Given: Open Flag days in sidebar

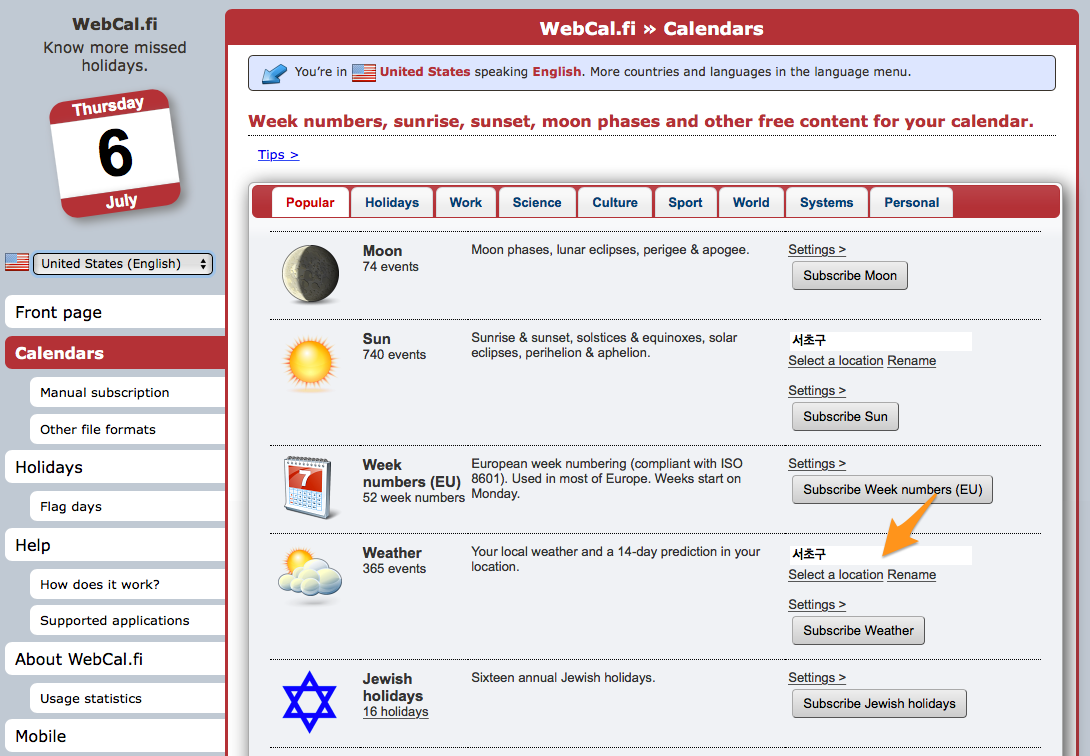Looking at the screenshot, I should coord(128,507).
